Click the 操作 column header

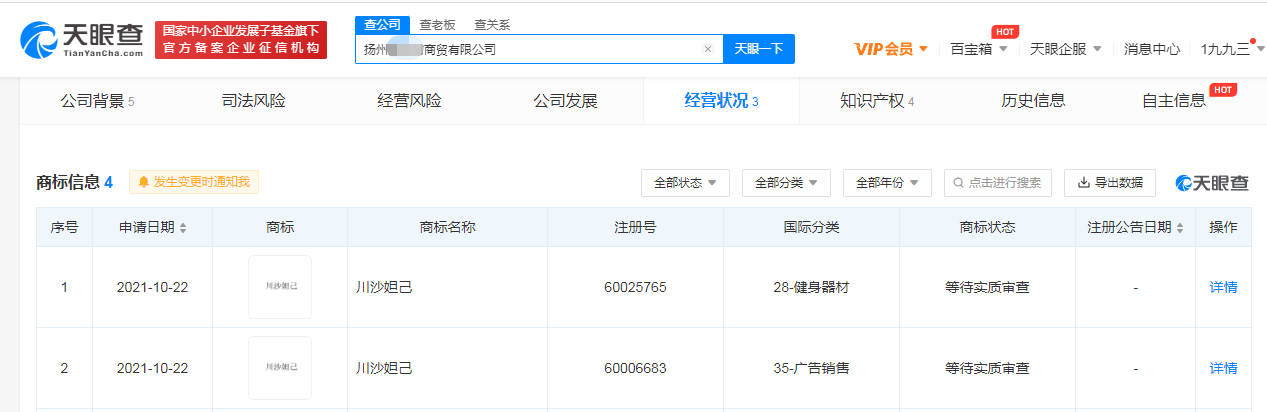point(1223,228)
